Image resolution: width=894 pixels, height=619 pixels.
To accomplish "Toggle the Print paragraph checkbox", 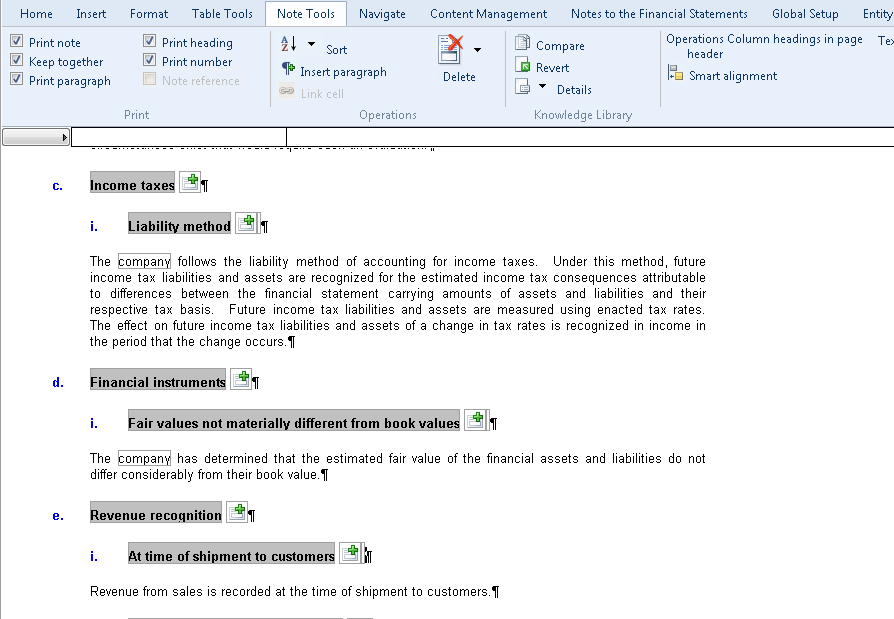I will (17, 79).
